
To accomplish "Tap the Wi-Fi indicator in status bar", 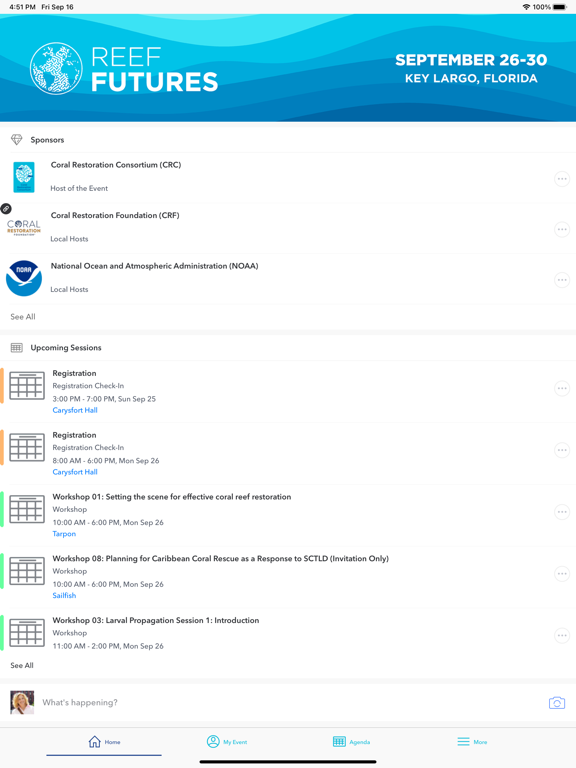I will coord(527,7).
